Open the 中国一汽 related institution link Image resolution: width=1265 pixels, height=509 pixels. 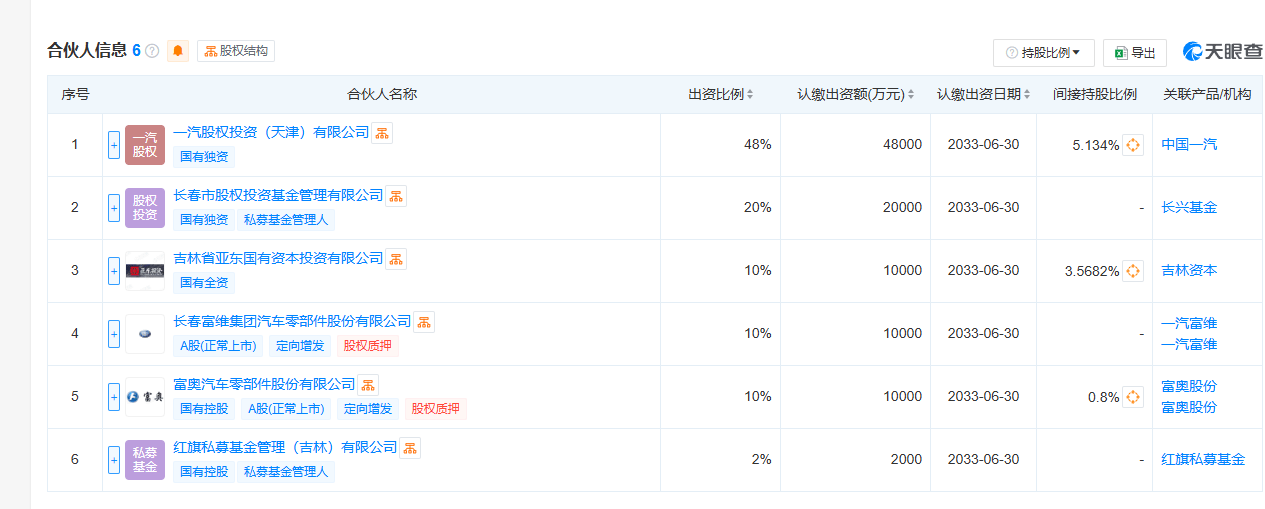(x=1189, y=145)
